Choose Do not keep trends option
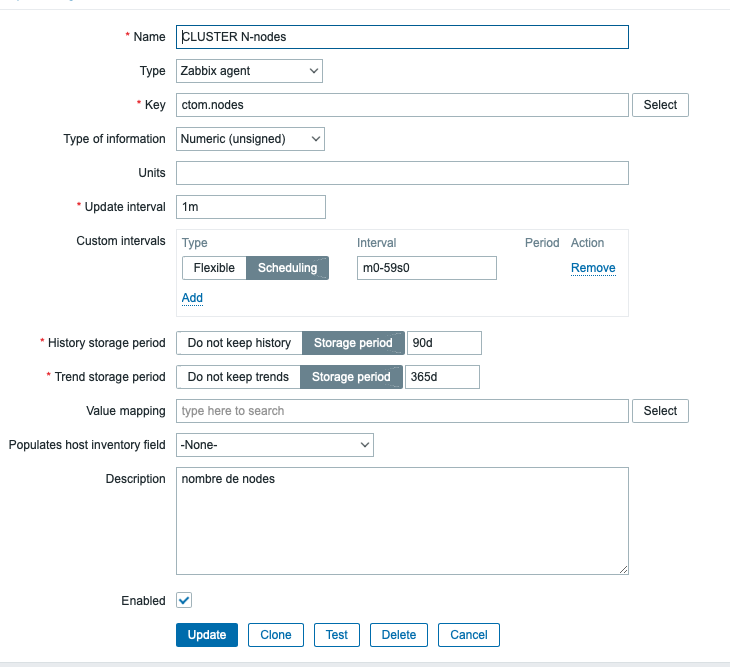The image size is (730, 667). [238, 377]
